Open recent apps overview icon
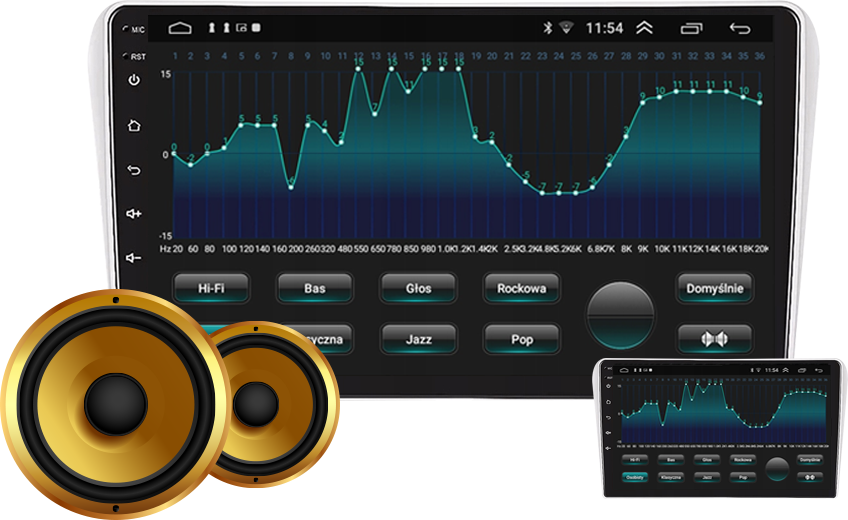The width and height of the screenshot is (848, 520). point(691,28)
